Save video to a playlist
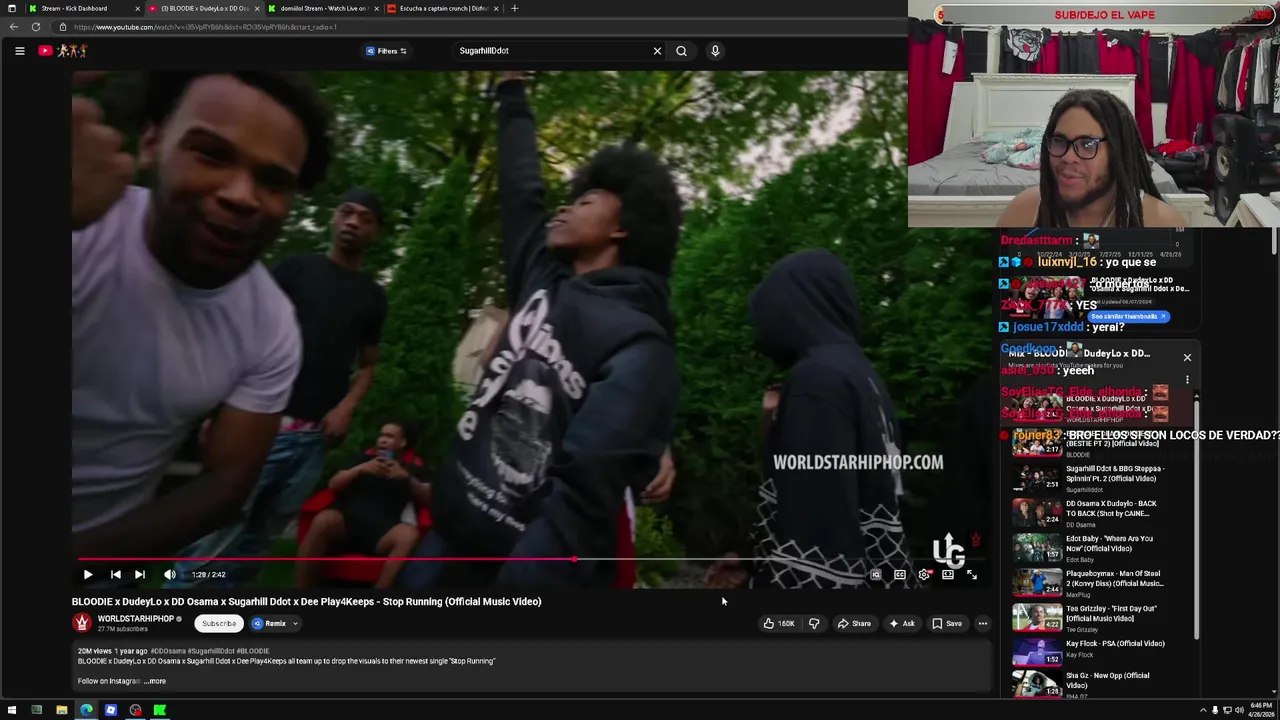This screenshot has height=720, width=1280. [947, 624]
